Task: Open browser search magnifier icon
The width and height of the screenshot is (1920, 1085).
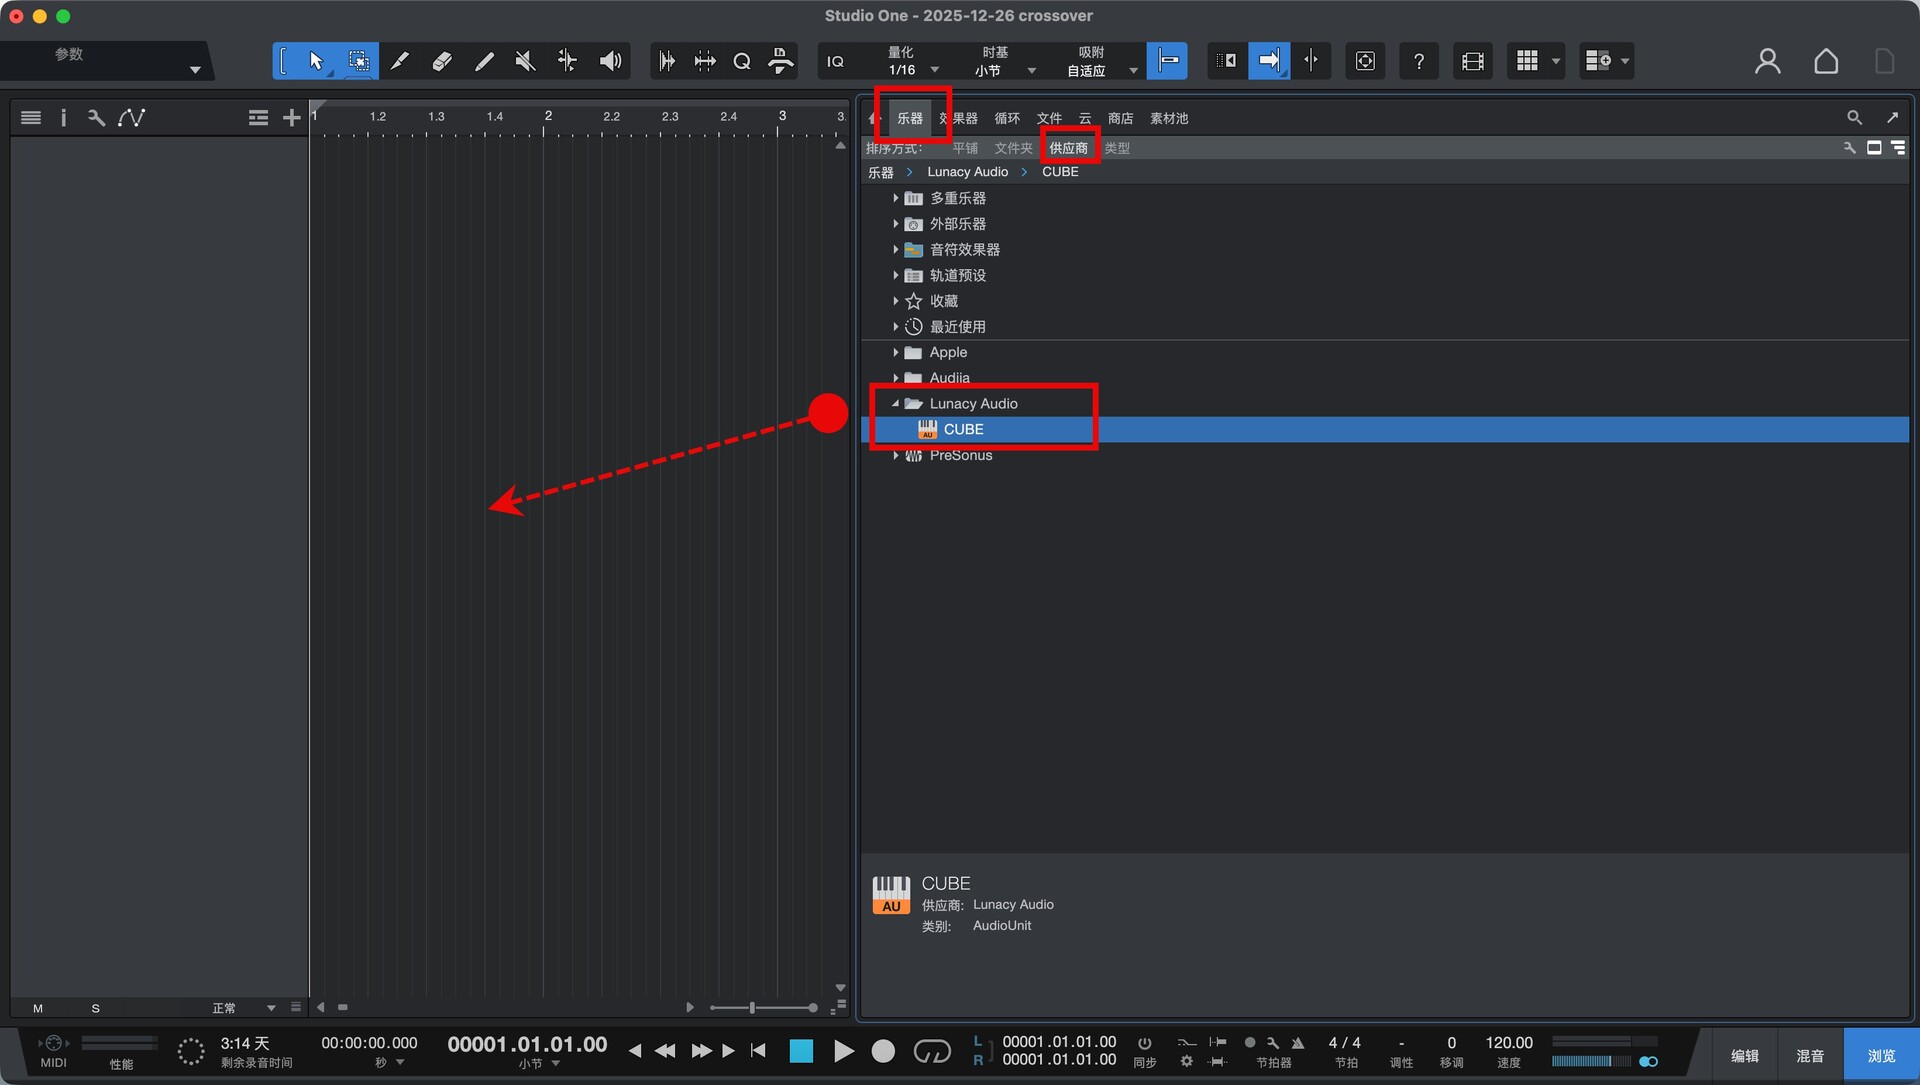Action: [1854, 118]
